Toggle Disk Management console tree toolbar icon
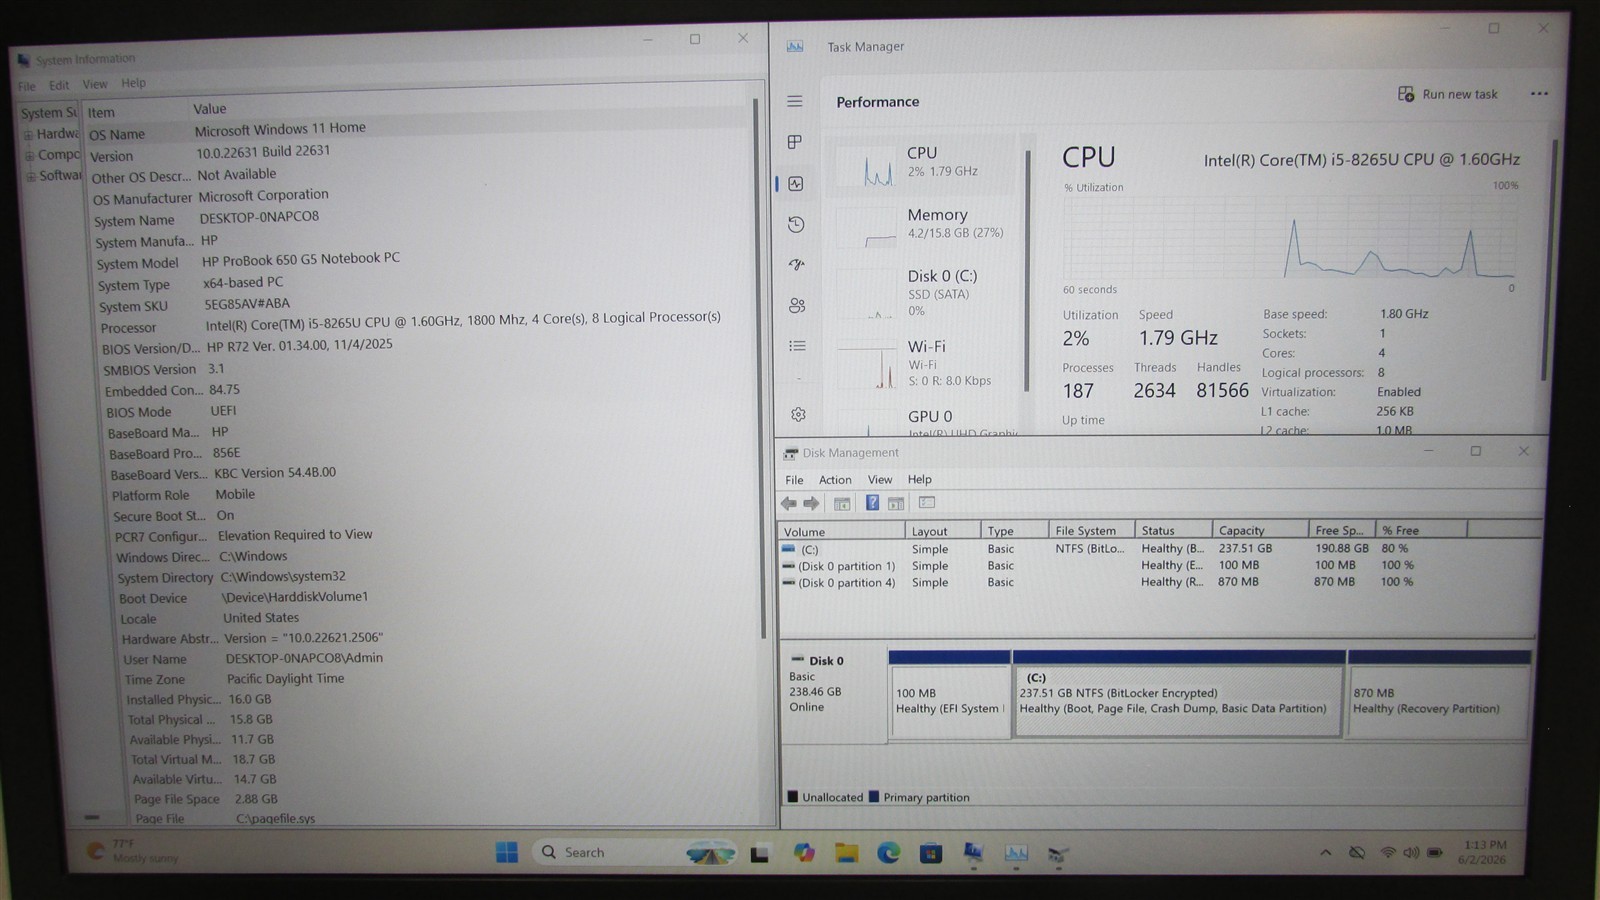1600x900 pixels. pos(842,503)
